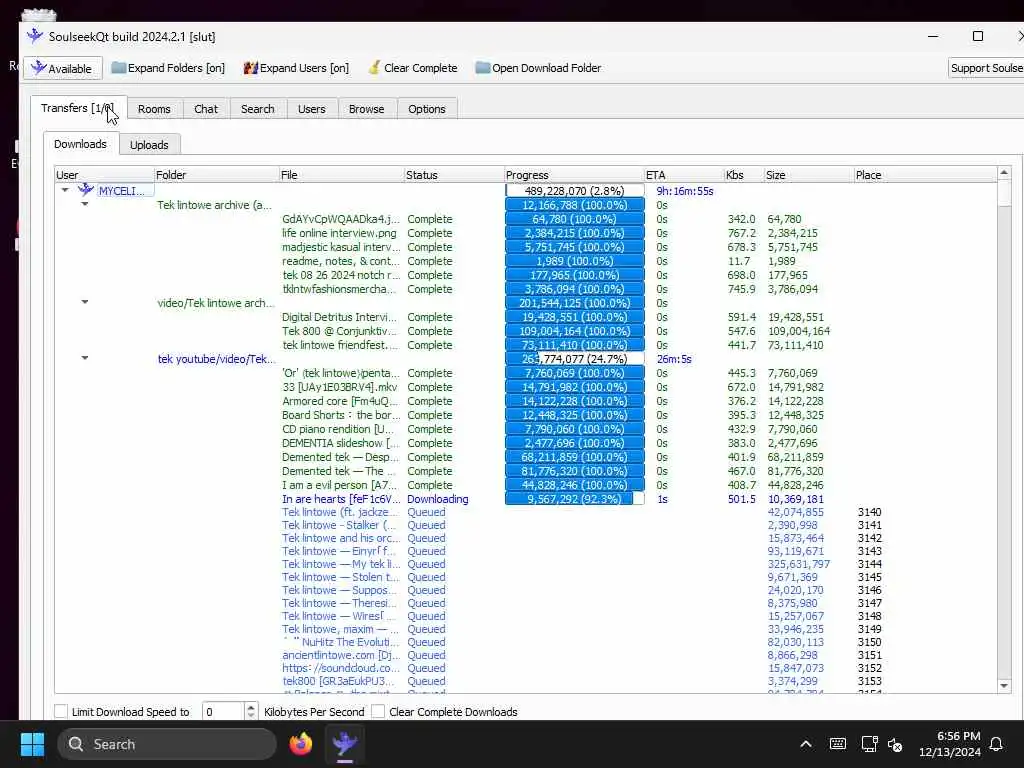Select queued file Tek lintowe - Stalker
Screen dimensions: 1024x768
[x=339, y=525]
